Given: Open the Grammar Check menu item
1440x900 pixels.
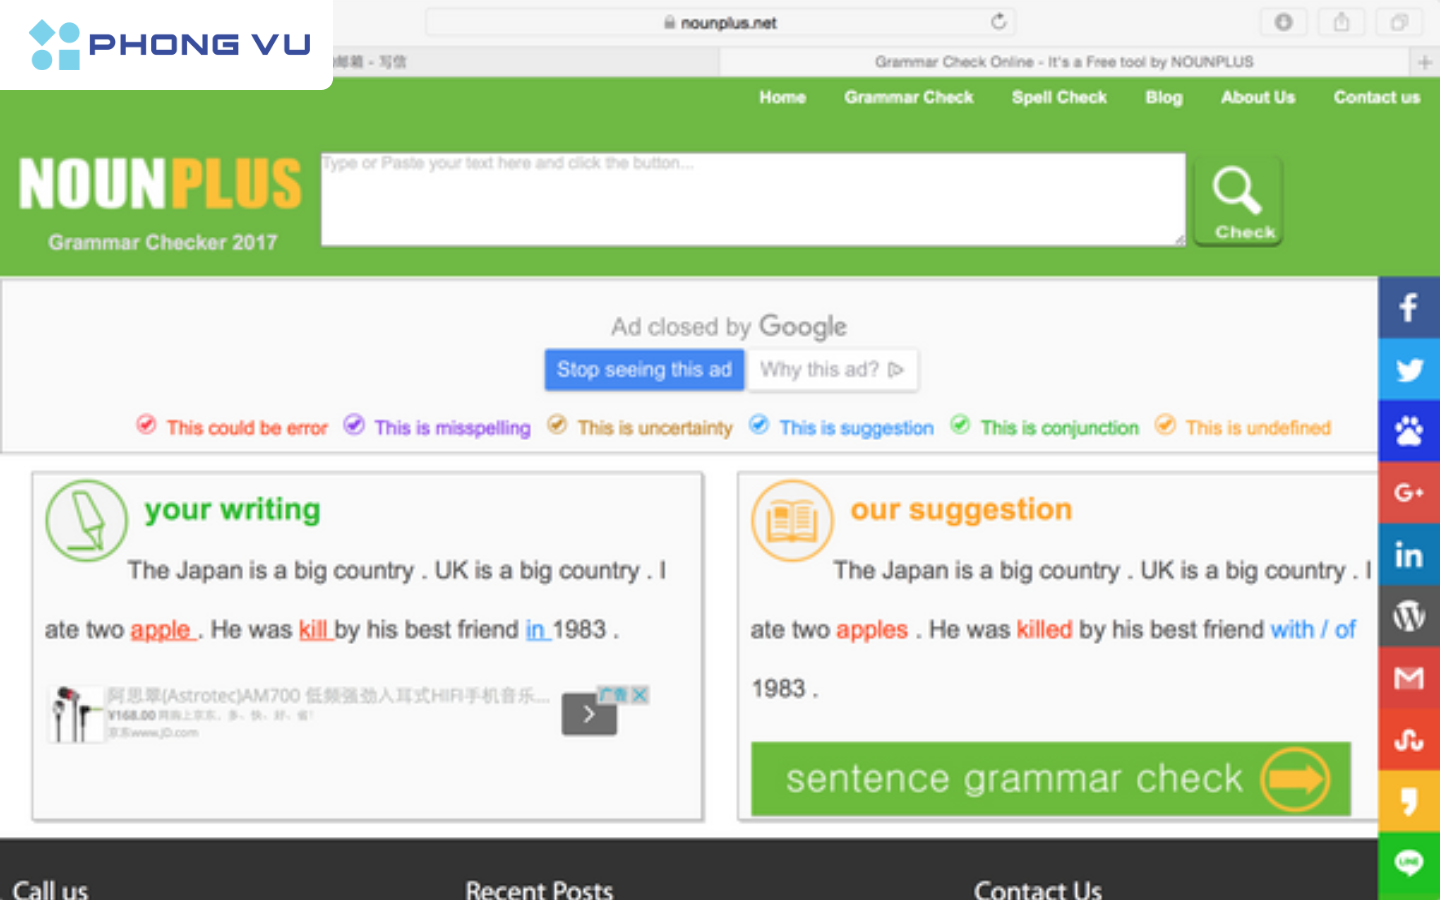Looking at the screenshot, I should click(x=908, y=97).
